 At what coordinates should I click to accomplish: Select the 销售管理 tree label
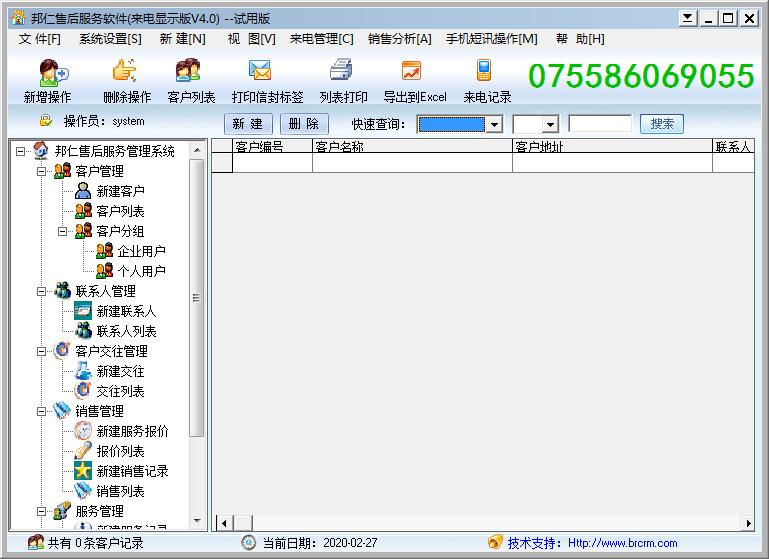[x=100, y=411]
